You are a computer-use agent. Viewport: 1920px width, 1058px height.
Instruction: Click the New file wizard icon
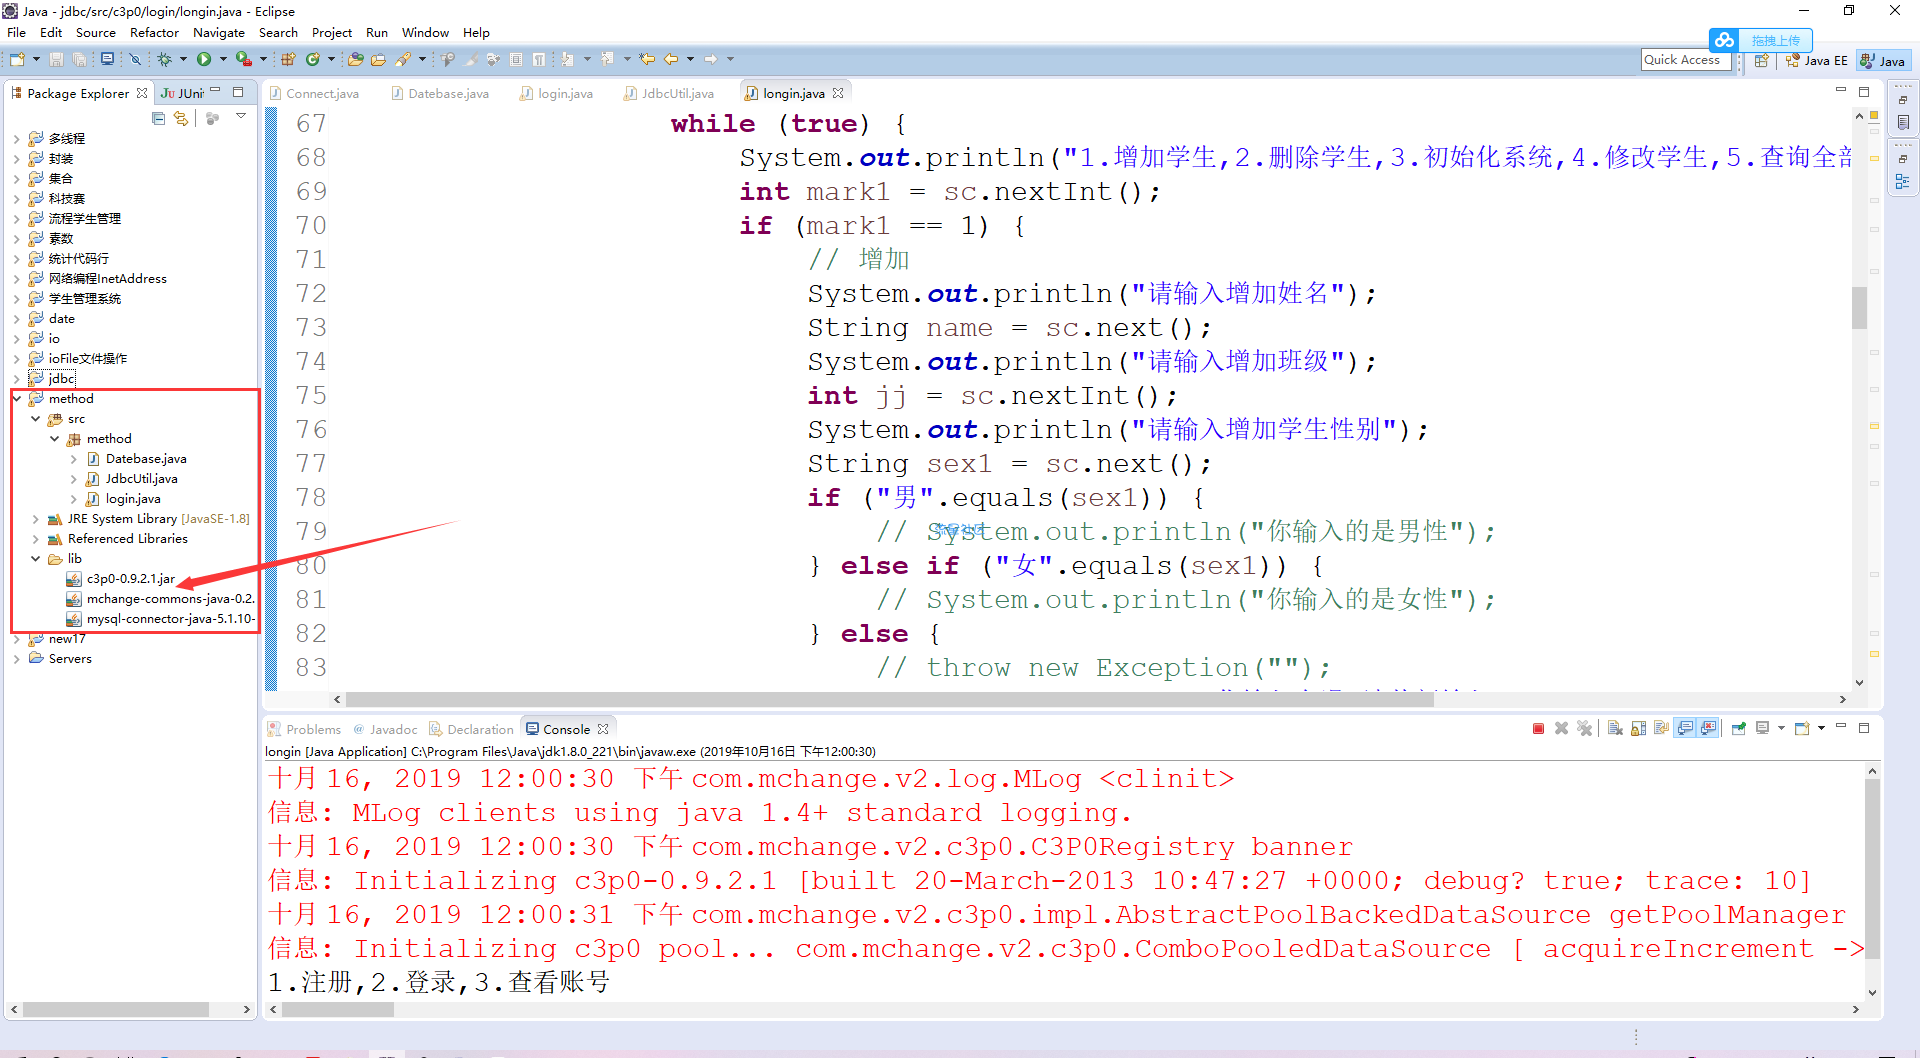pos(17,60)
